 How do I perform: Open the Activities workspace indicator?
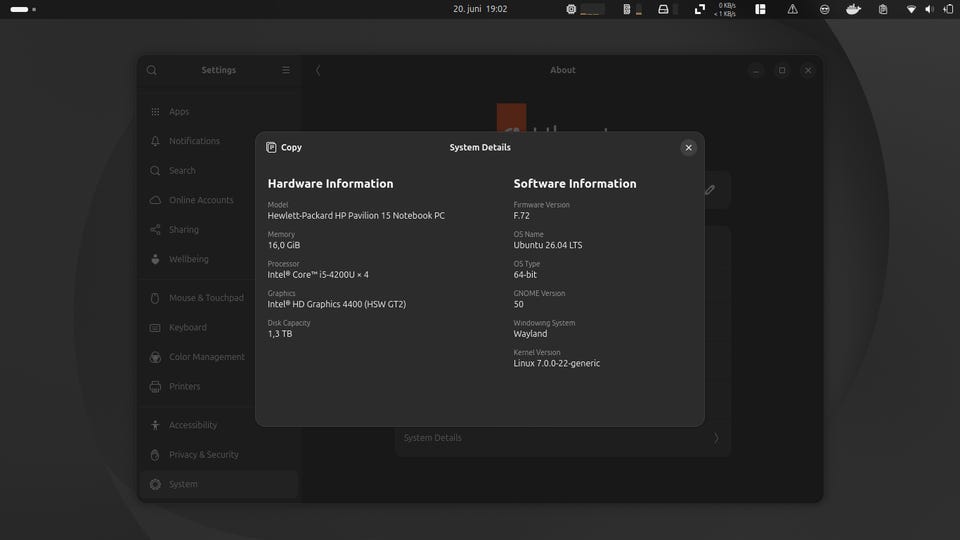23,9
